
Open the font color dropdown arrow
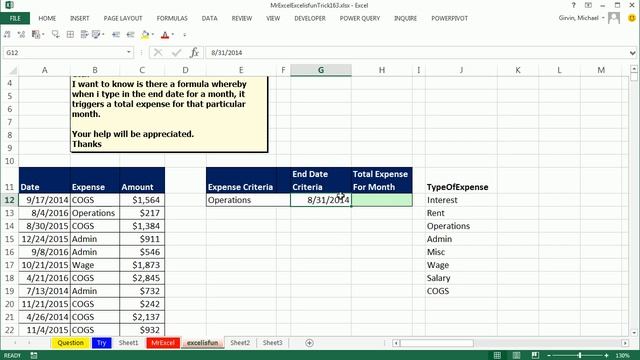173,35
